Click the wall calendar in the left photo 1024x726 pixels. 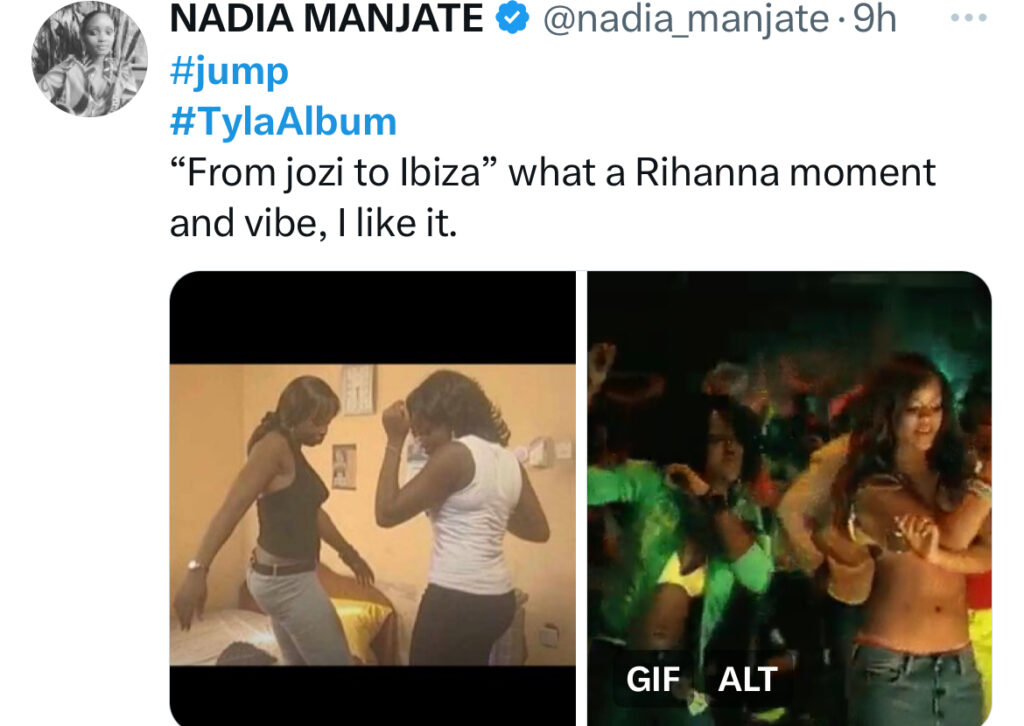[x=359, y=390]
